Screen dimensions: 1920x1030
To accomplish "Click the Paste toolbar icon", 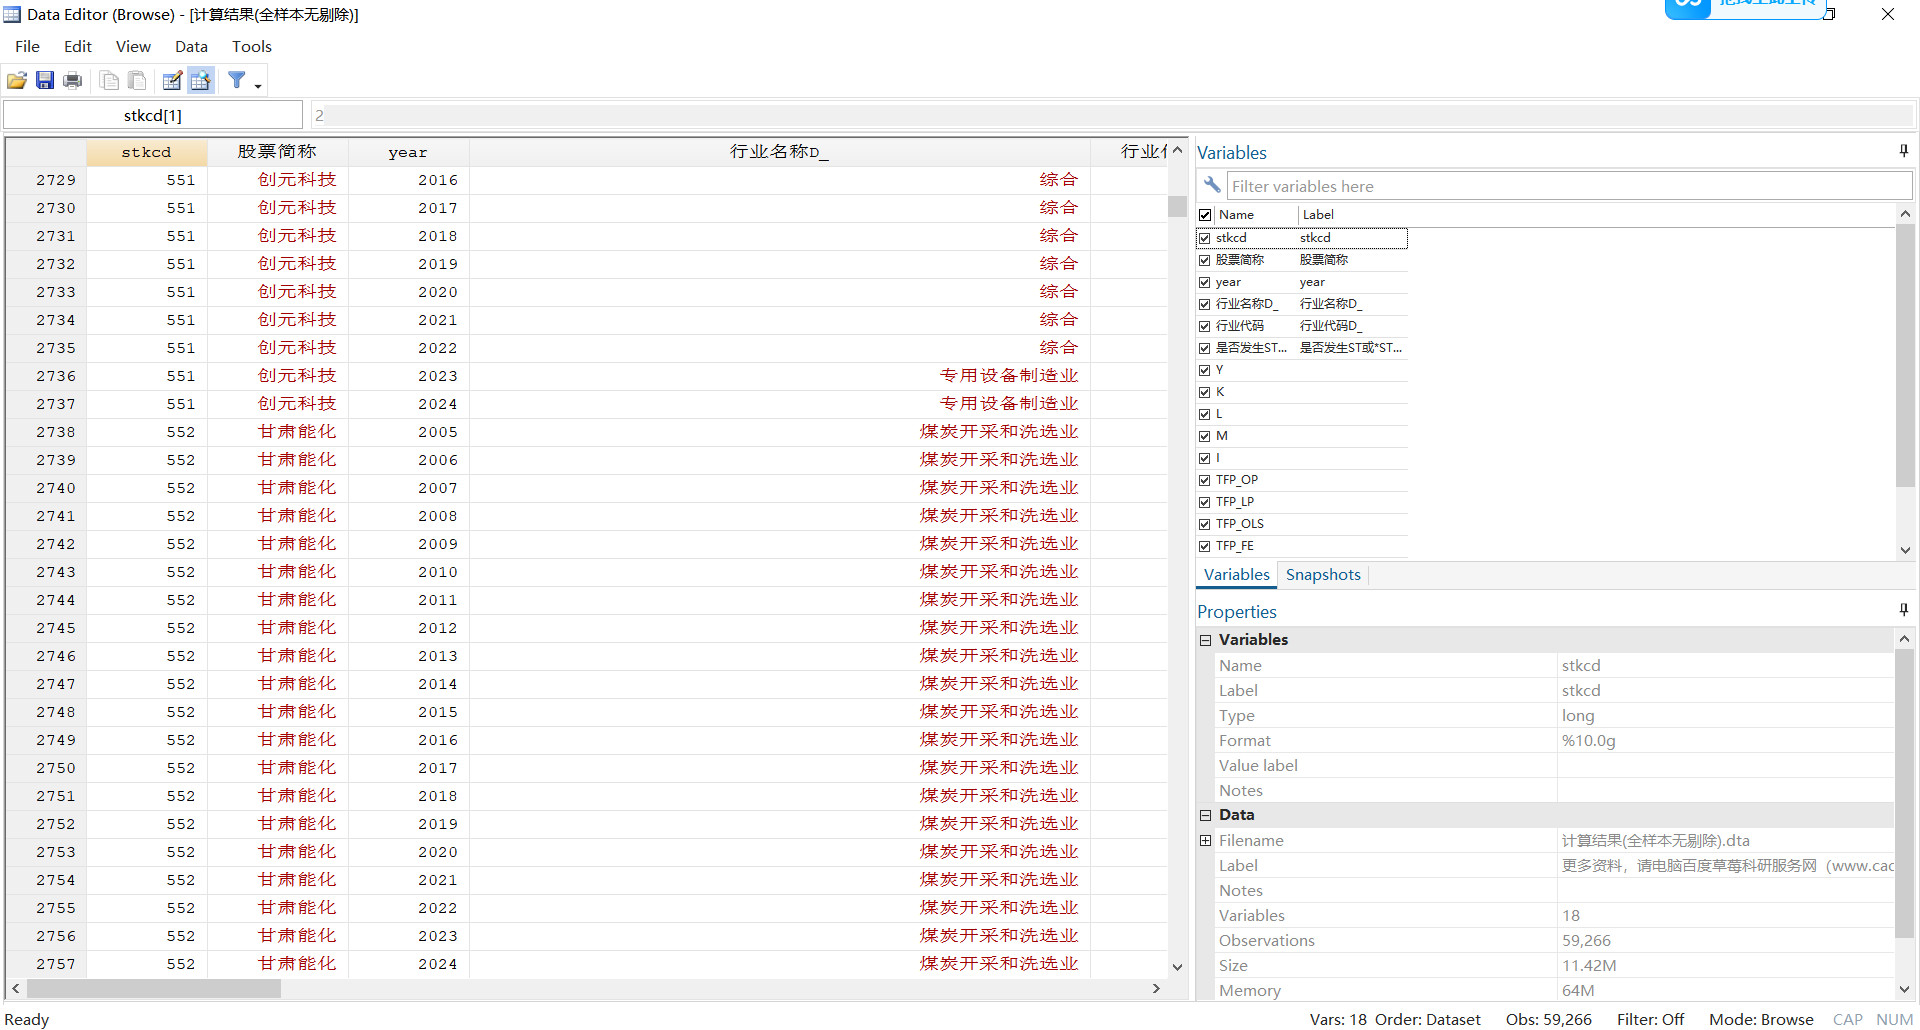I will tap(138, 80).
